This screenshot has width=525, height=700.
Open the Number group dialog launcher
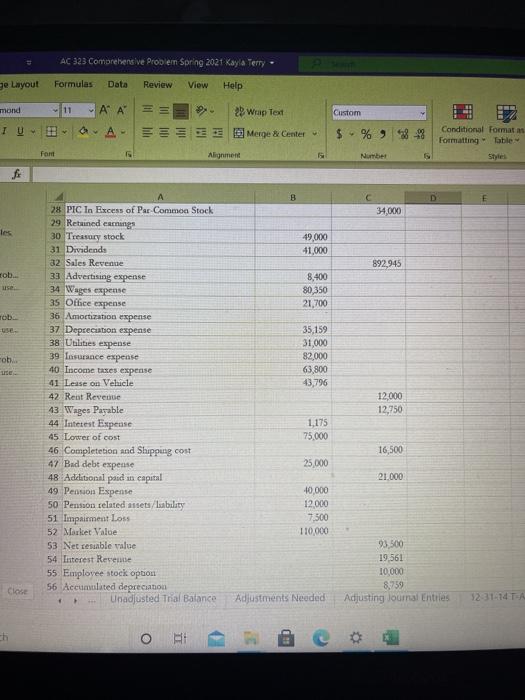coord(427,156)
